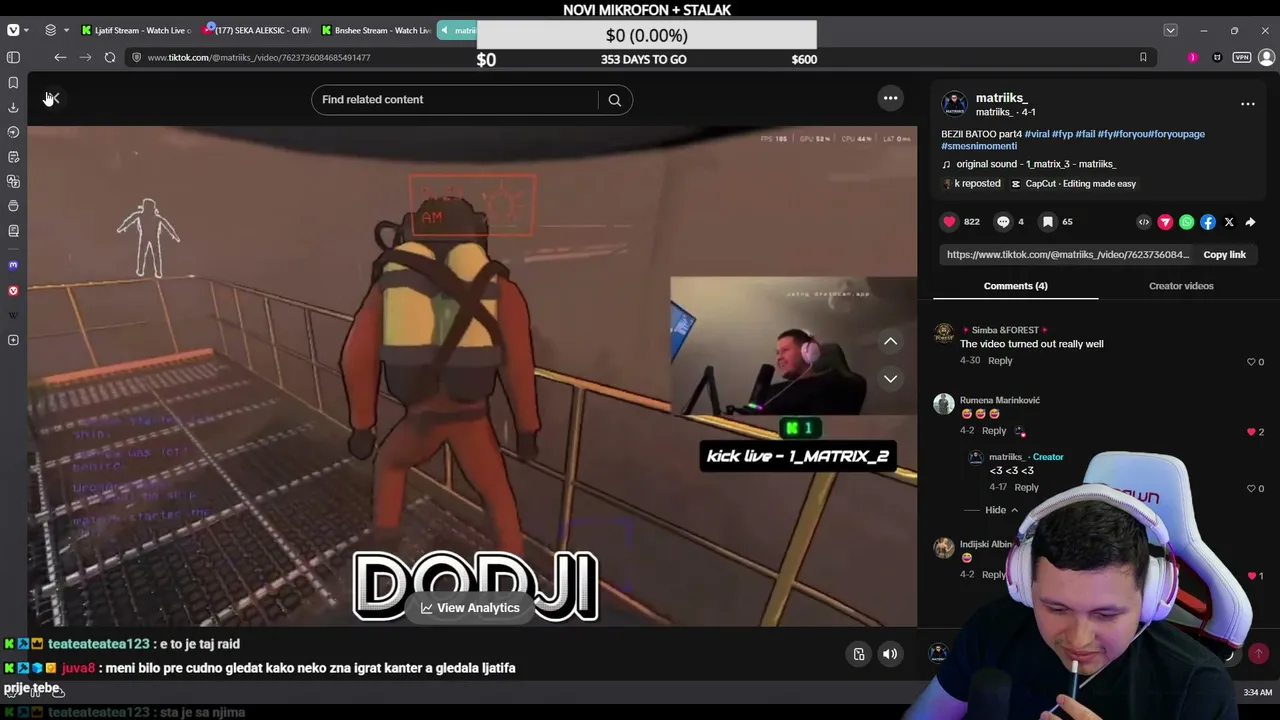Viewport: 1280px width, 720px height.
Task: Open the #fail hashtag
Action: point(1085,134)
